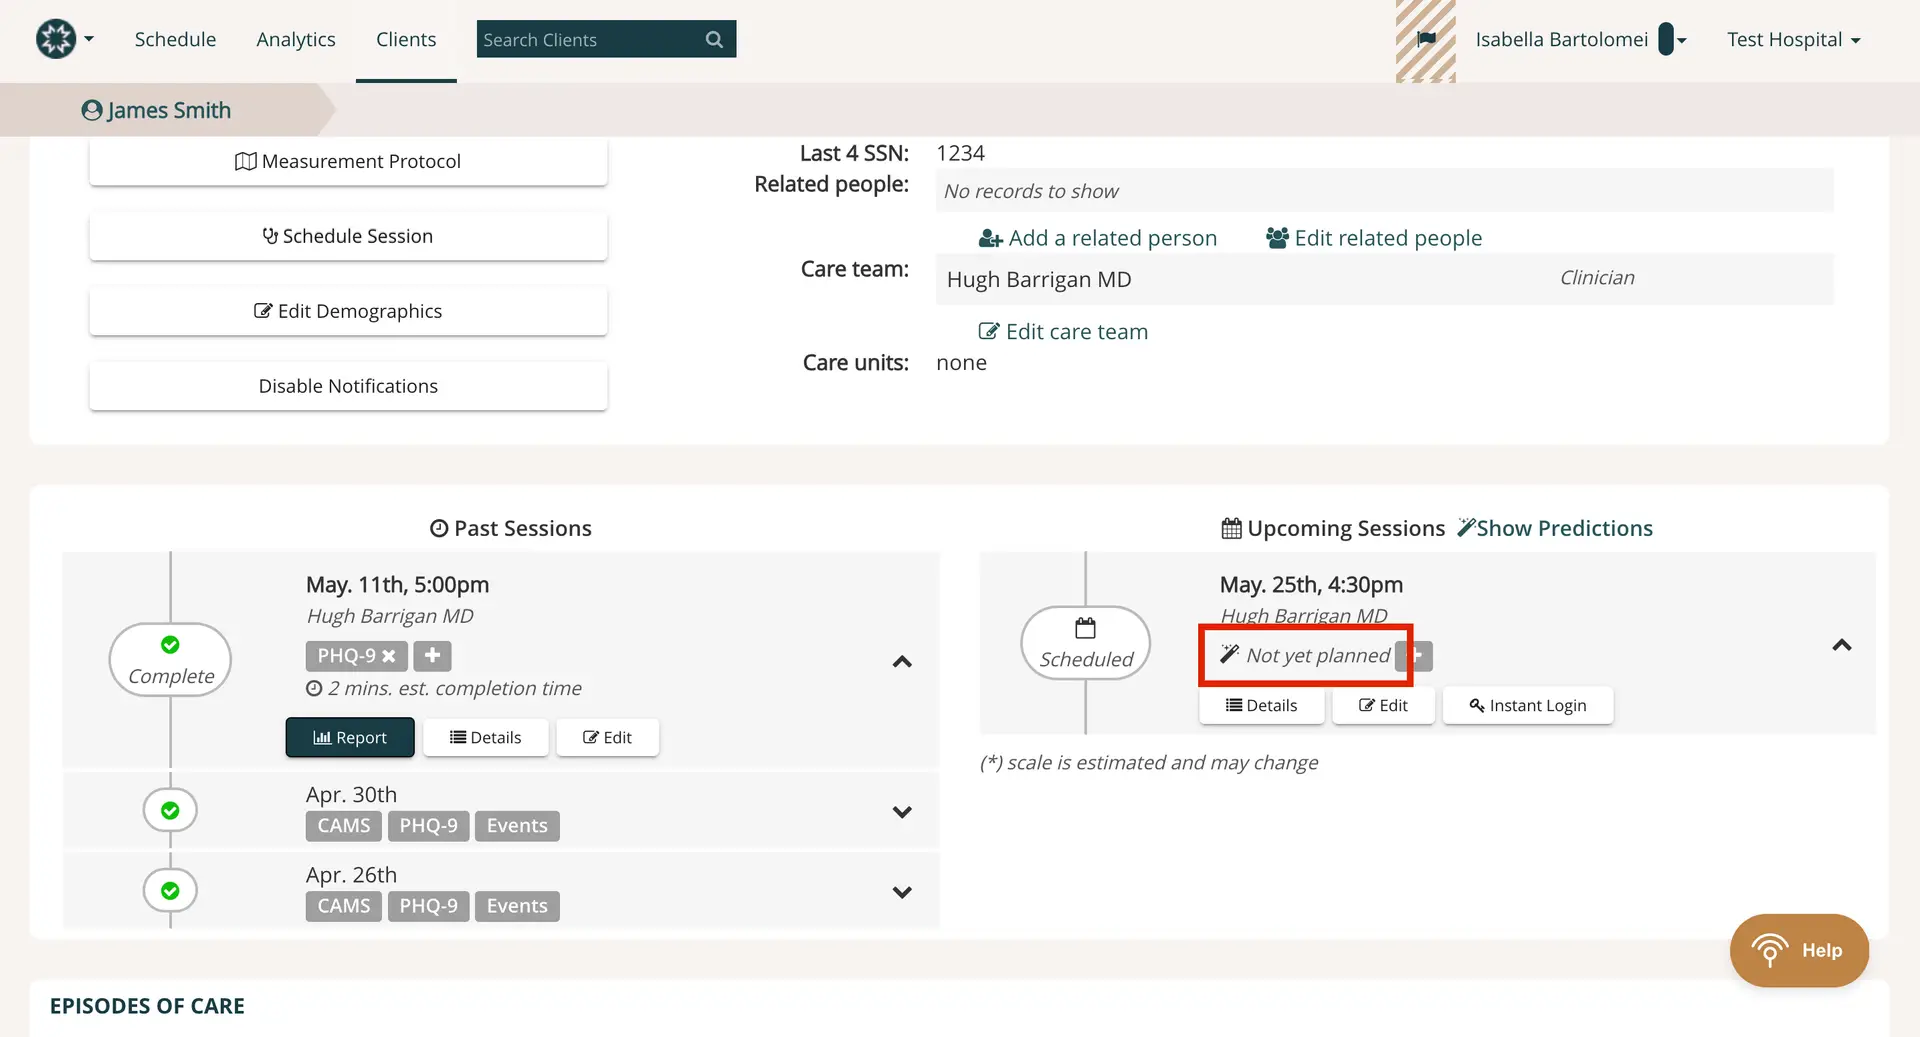The height and width of the screenshot is (1037, 1920).
Task: Open the Report for May 11th session
Action: (349, 737)
